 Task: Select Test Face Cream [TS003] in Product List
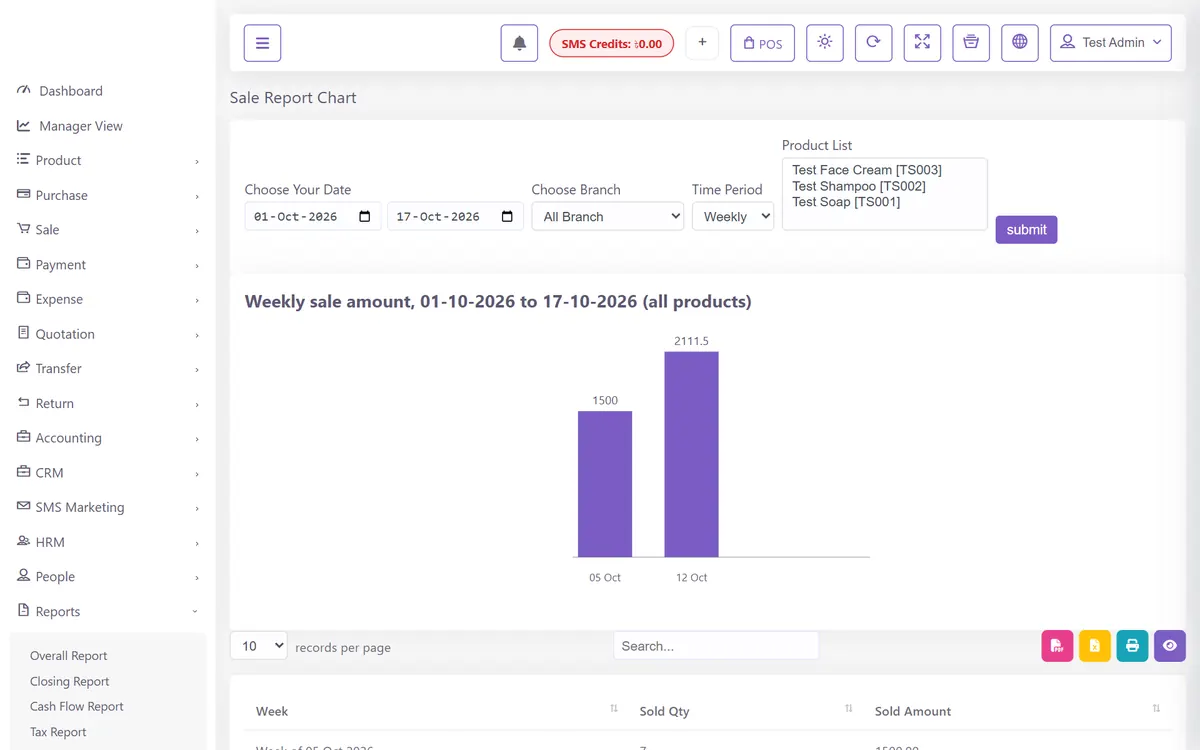click(x=867, y=170)
